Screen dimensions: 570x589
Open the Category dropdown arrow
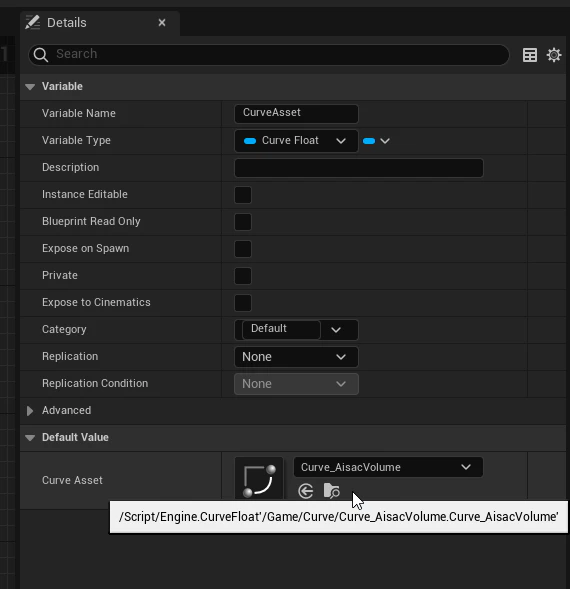click(x=336, y=330)
